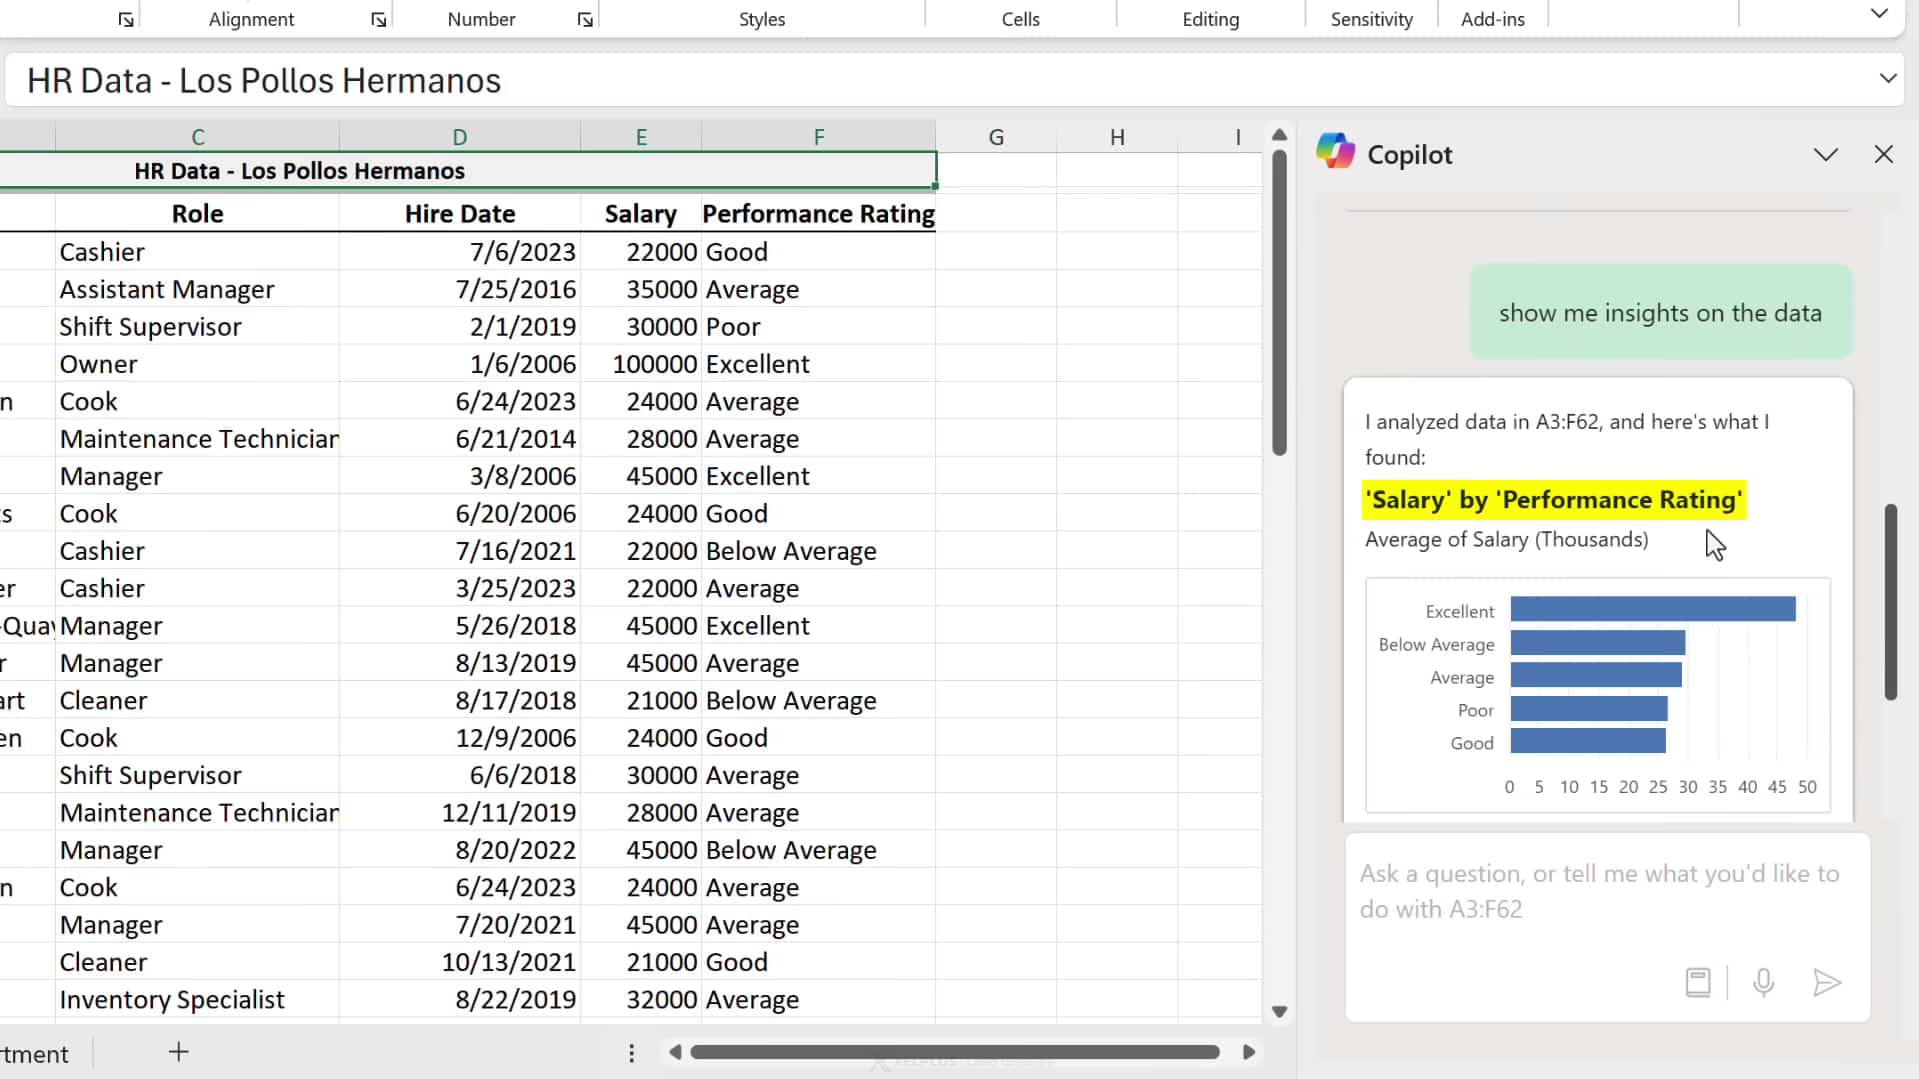Activate the microphone dictation icon
The image size is (1919, 1079).
[1764, 982]
